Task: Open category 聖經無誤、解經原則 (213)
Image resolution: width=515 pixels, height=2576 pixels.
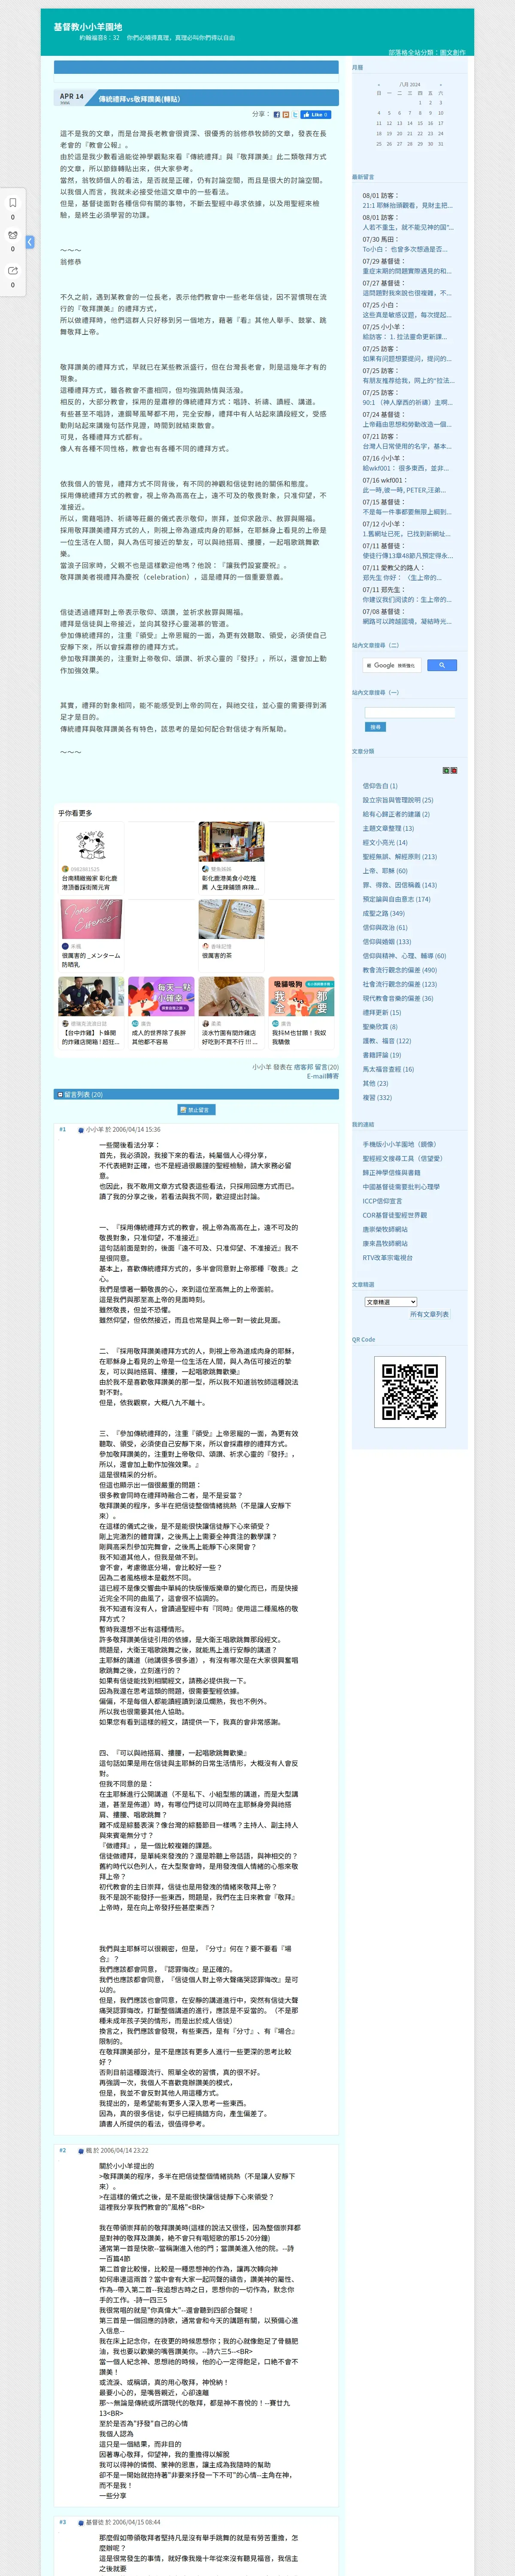Action: (x=399, y=856)
